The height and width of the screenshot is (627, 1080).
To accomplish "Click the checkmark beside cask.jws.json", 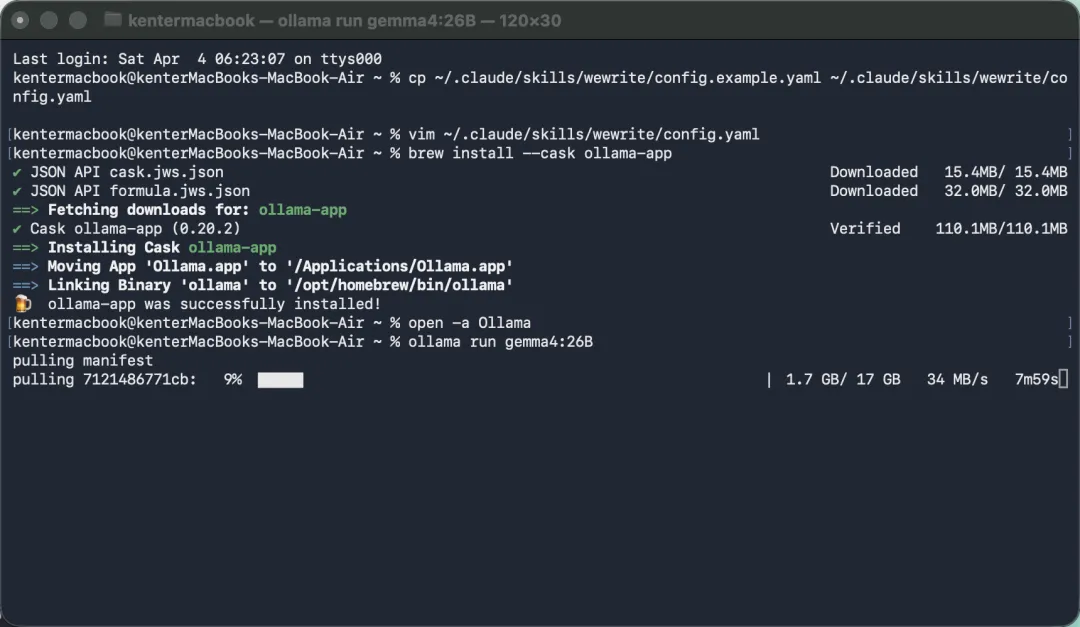I will click(x=17, y=172).
